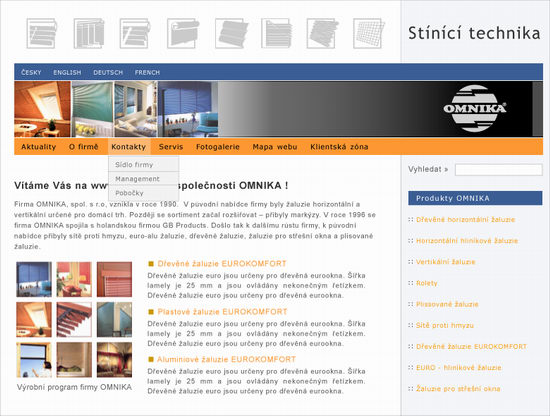Open red room thumbnail in top row
550x416 pixels.
click(74, 280)
